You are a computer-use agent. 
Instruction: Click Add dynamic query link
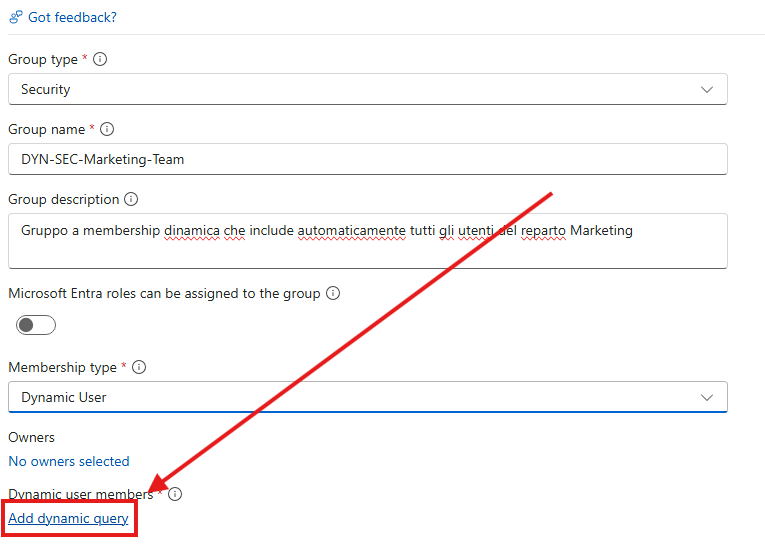(x=68, y=518)
